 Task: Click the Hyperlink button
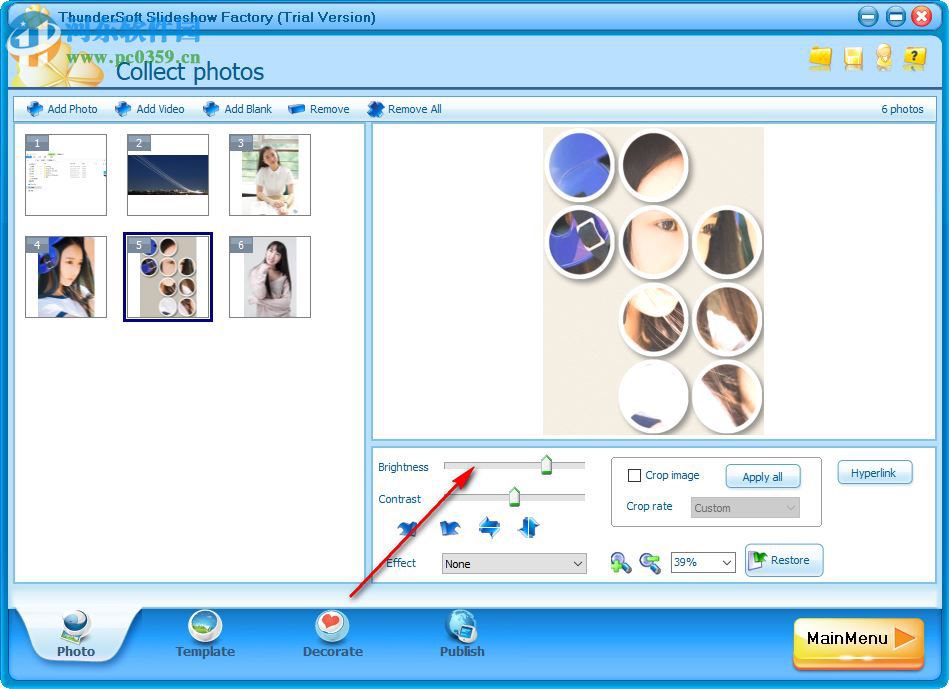point(874,472)
